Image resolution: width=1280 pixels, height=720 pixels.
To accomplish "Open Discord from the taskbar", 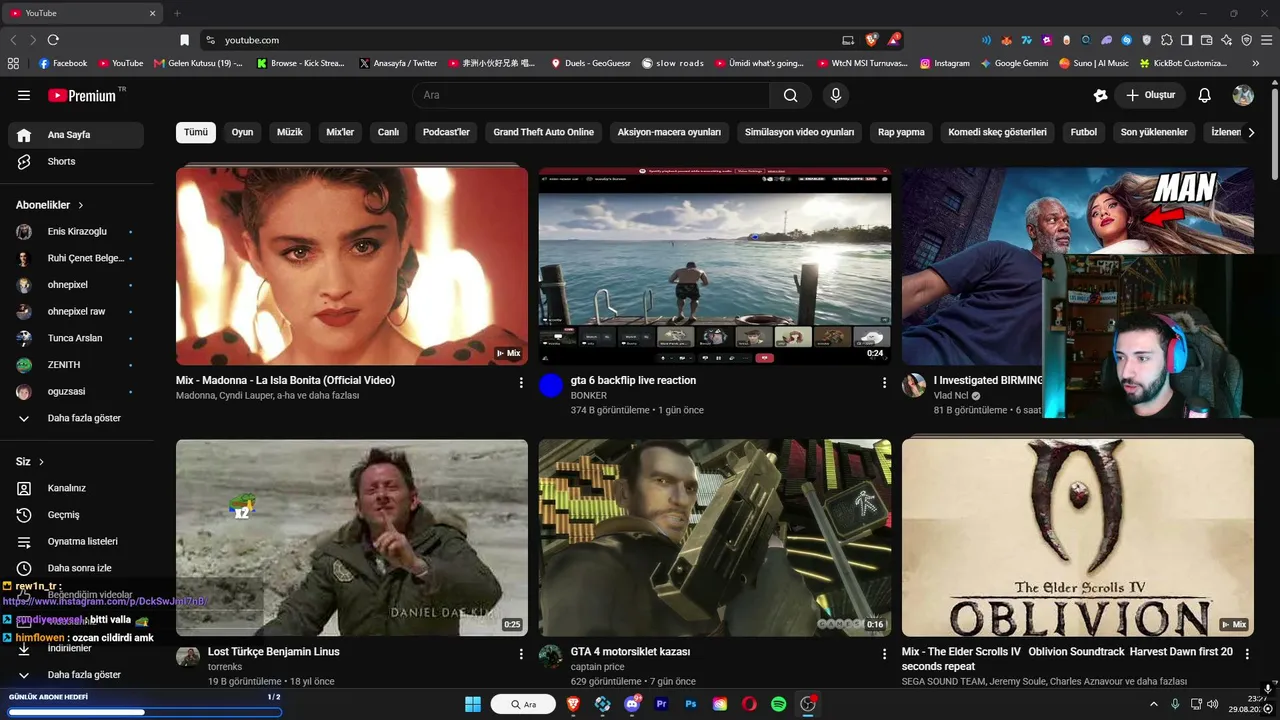I will click(632, 704).
